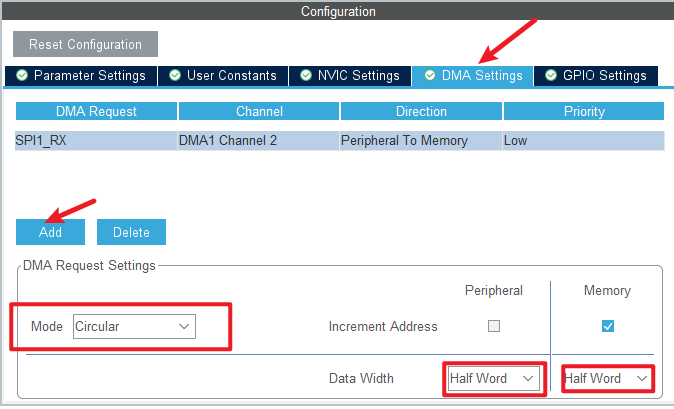The height and width of the screenshot is (409, 674).
Task: Open the NVIC Settings tab
Action: click(x=351, y=76)
